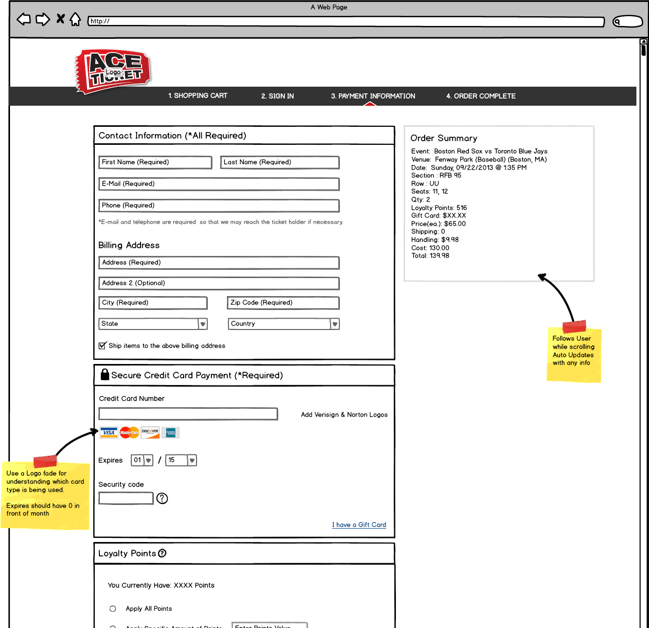Go to 2. Sign In step
649x628 pixels.
278,96
